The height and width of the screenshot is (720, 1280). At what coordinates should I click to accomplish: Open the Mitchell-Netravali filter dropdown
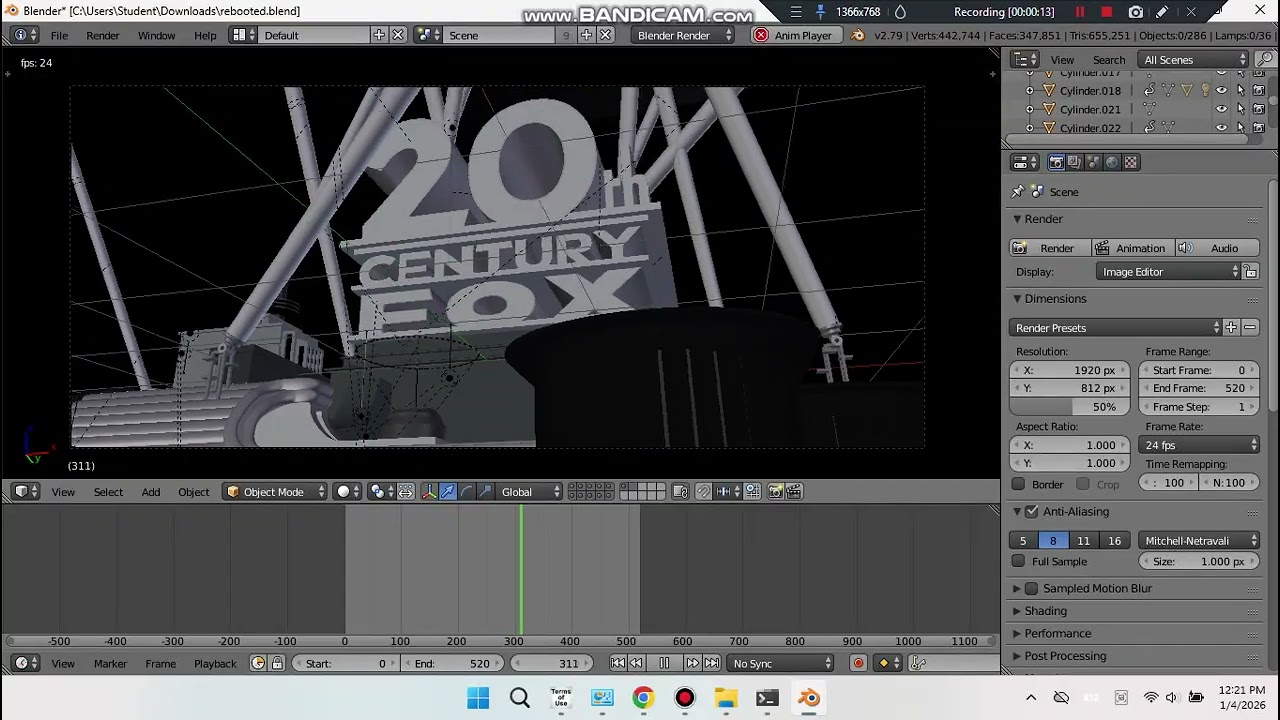coord(1199,541)
